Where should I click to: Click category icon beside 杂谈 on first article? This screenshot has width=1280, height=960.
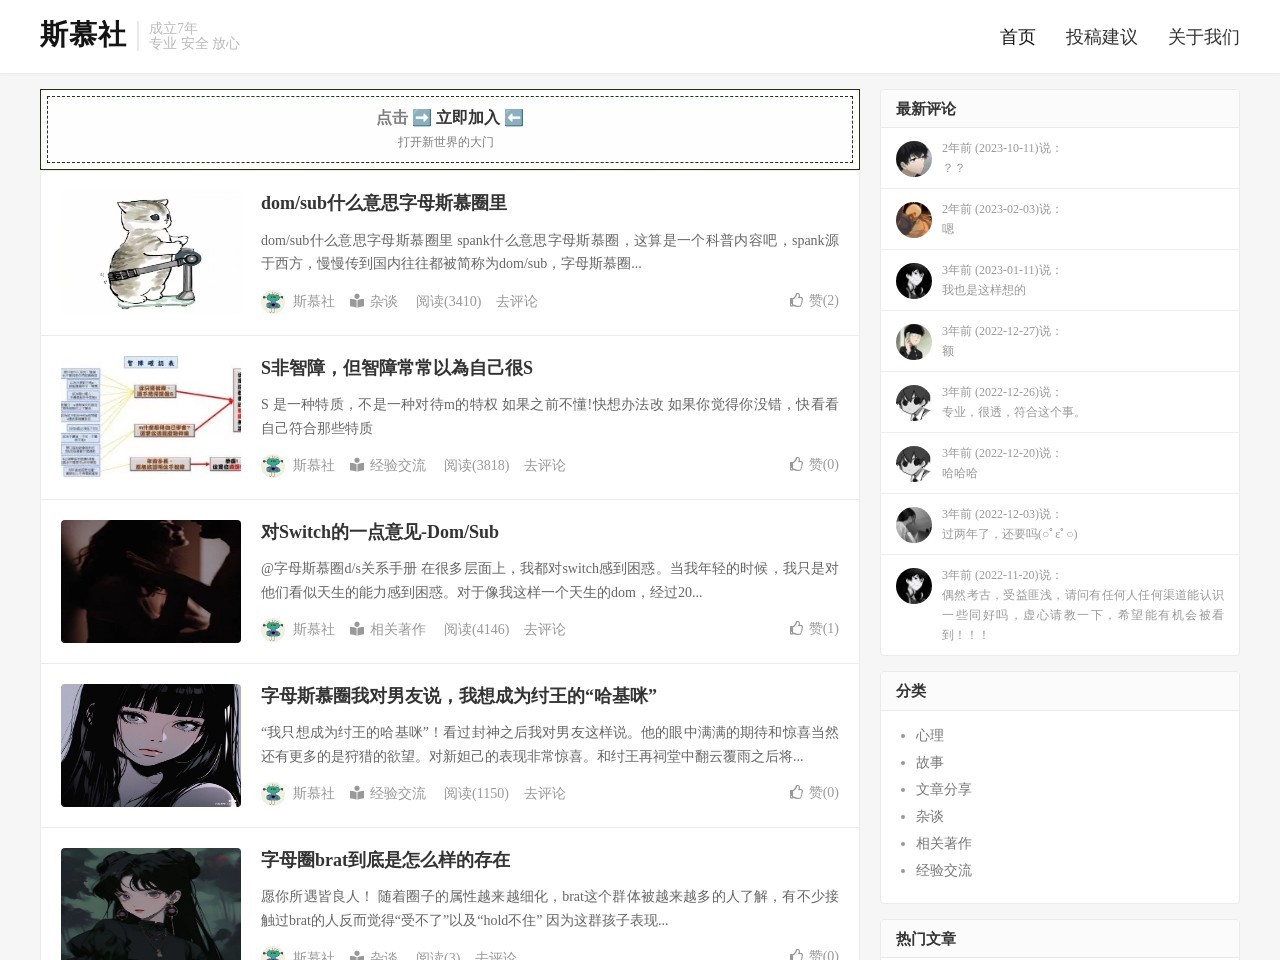click(357, 301)
